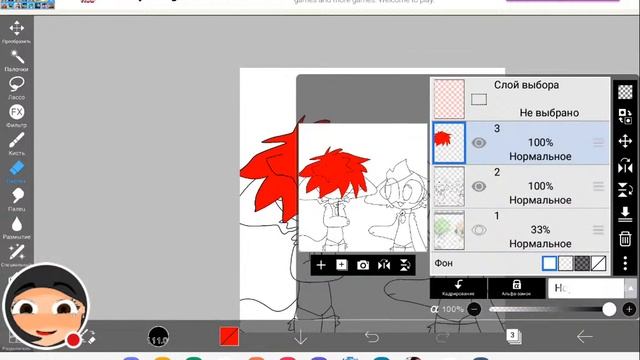This screenshot has width=640, height=360.
Task: Select the Lasso tool
Action: click(17, 88)
